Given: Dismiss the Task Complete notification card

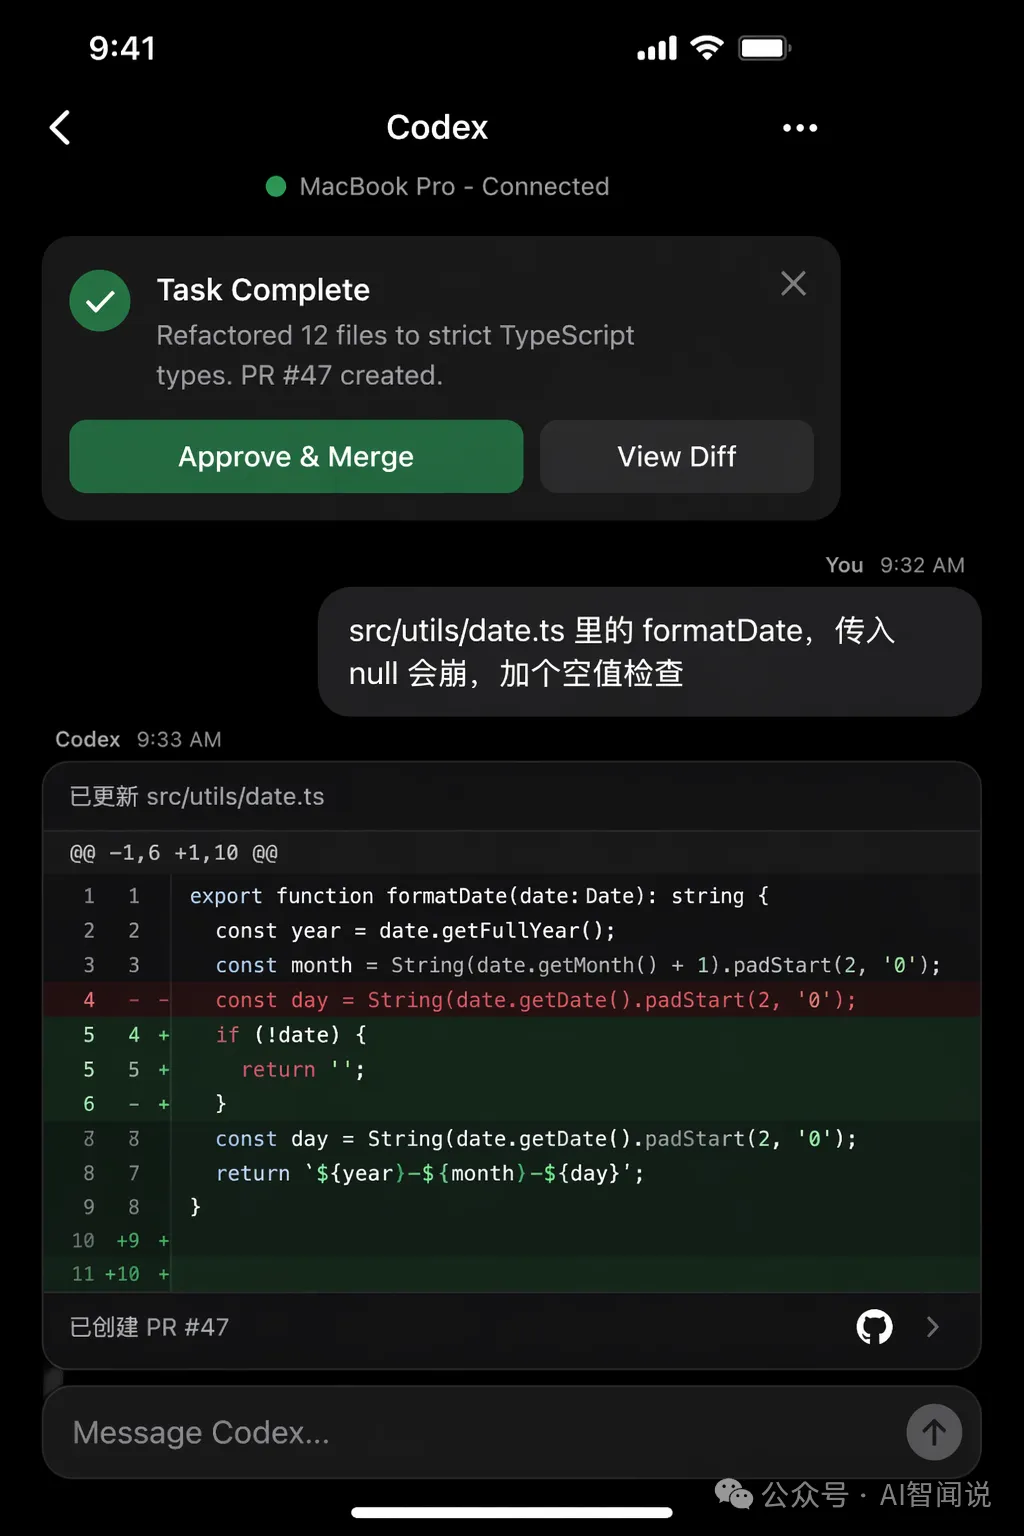Looking at the screenshot, I should 793,284.
